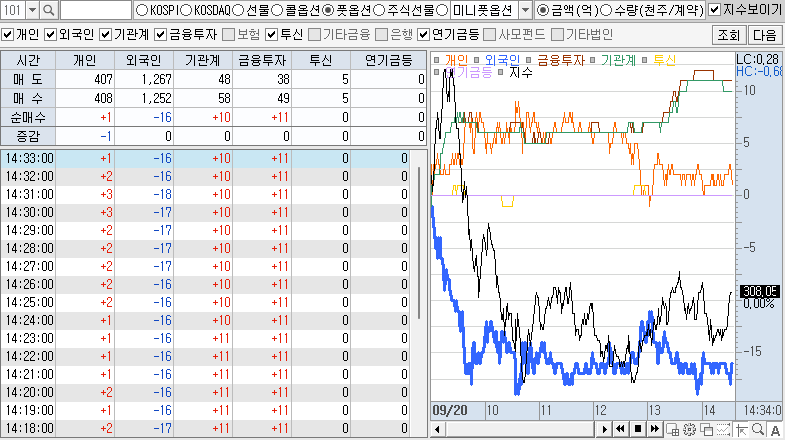Click the dotted line chart icon in toolbar

coord(723,430)
